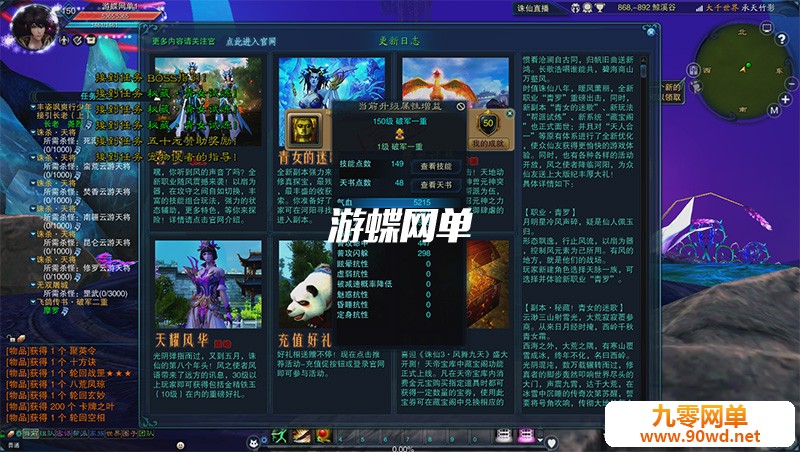This screenshot has width=800, height=452.
Task: Click the signal strength bars icon
Action: coord(698,8)
